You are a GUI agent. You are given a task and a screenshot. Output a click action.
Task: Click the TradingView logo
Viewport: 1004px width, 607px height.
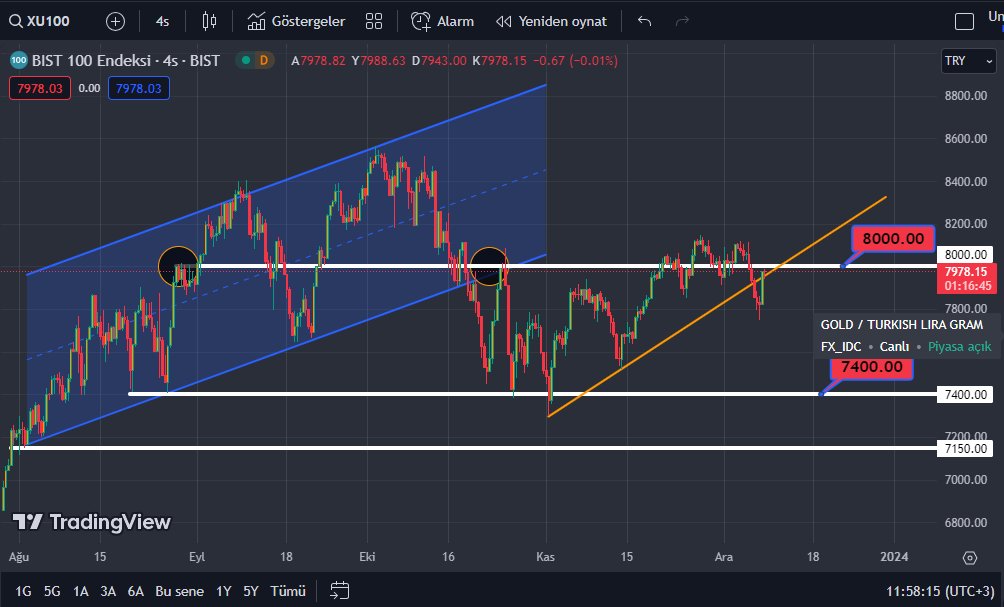(92, 522)
